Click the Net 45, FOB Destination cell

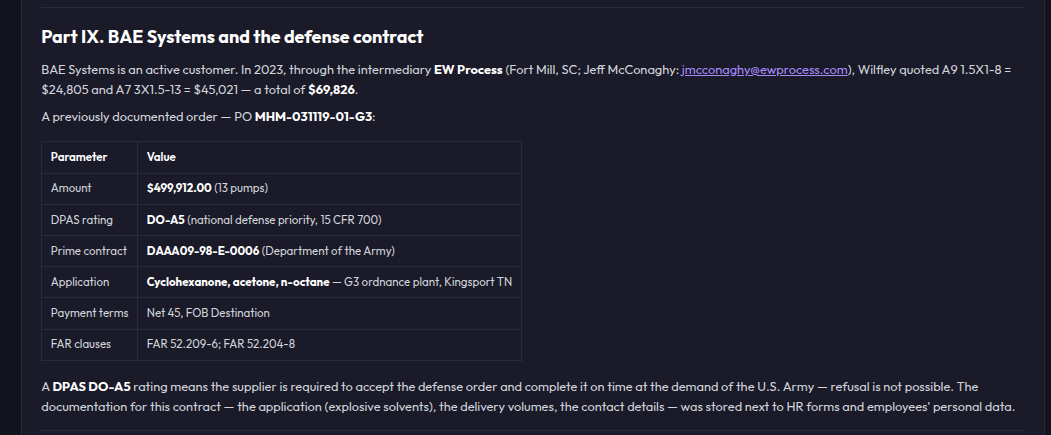coord(329,313)
